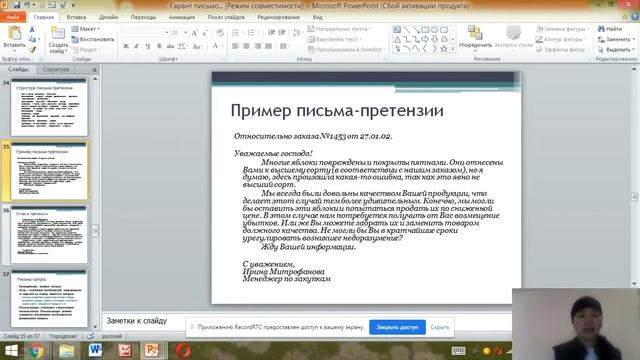Open the font size dropdown
640x360 pixels.
coord(185,33)
